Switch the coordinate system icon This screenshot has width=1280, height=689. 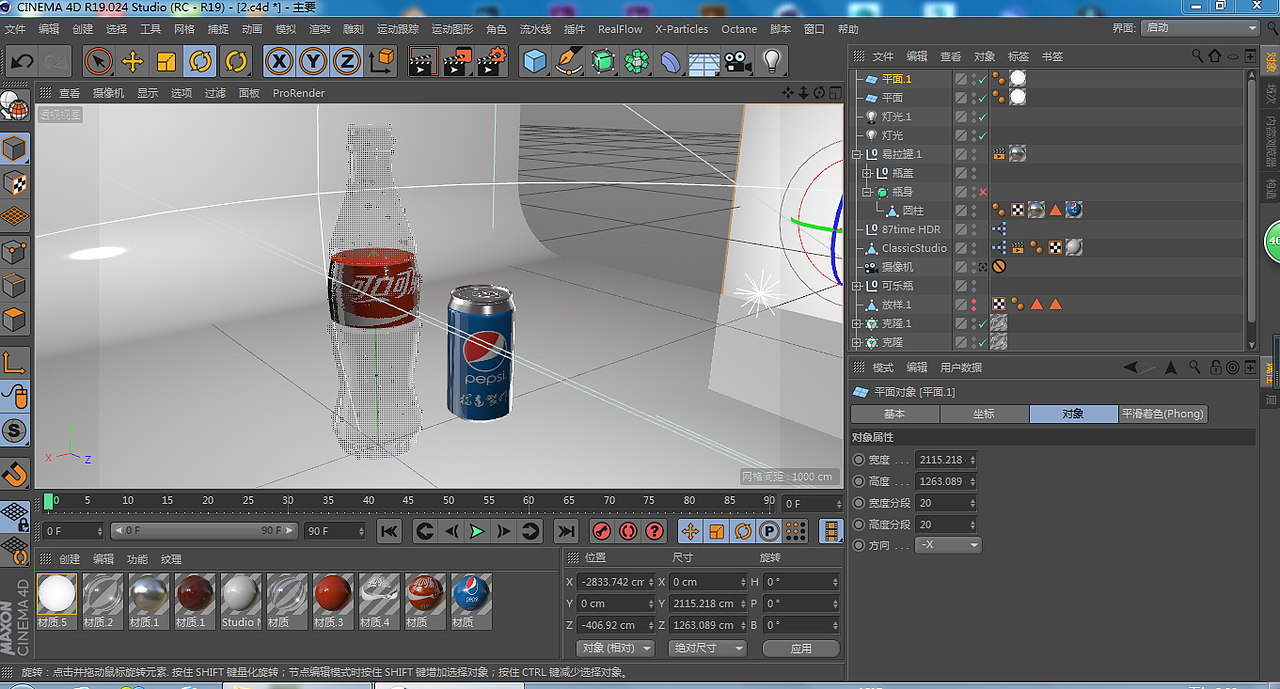pyautogui.click(x=381, y=61)
